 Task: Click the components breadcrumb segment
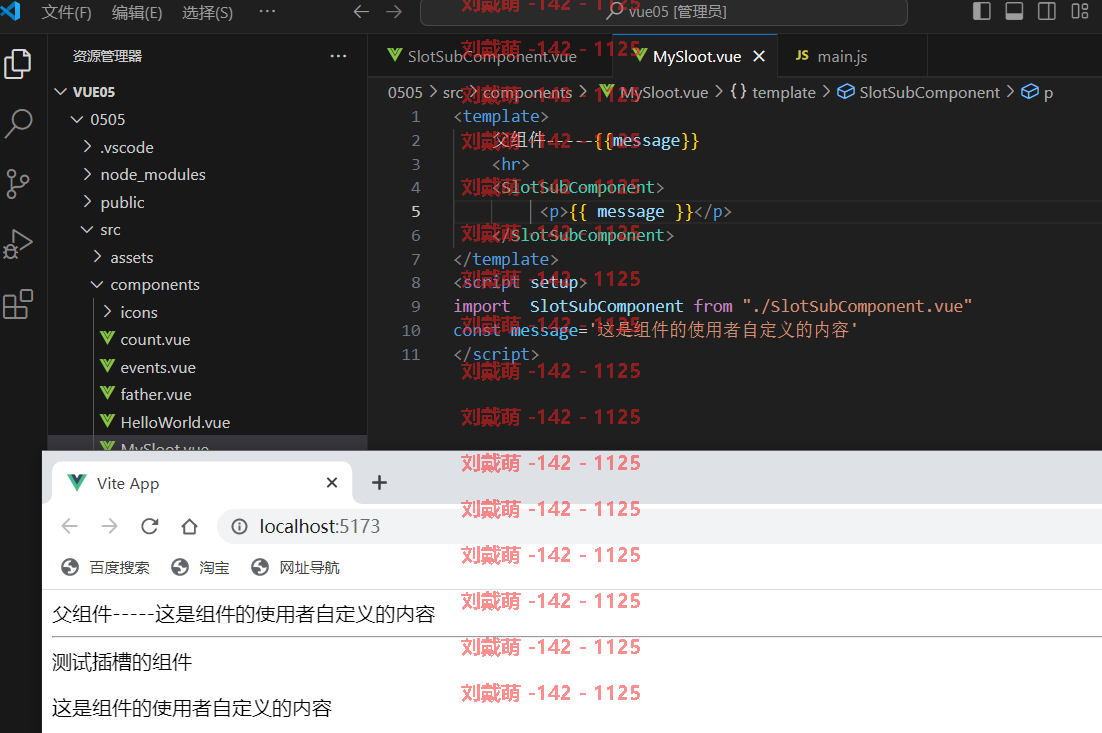point(526,93)
